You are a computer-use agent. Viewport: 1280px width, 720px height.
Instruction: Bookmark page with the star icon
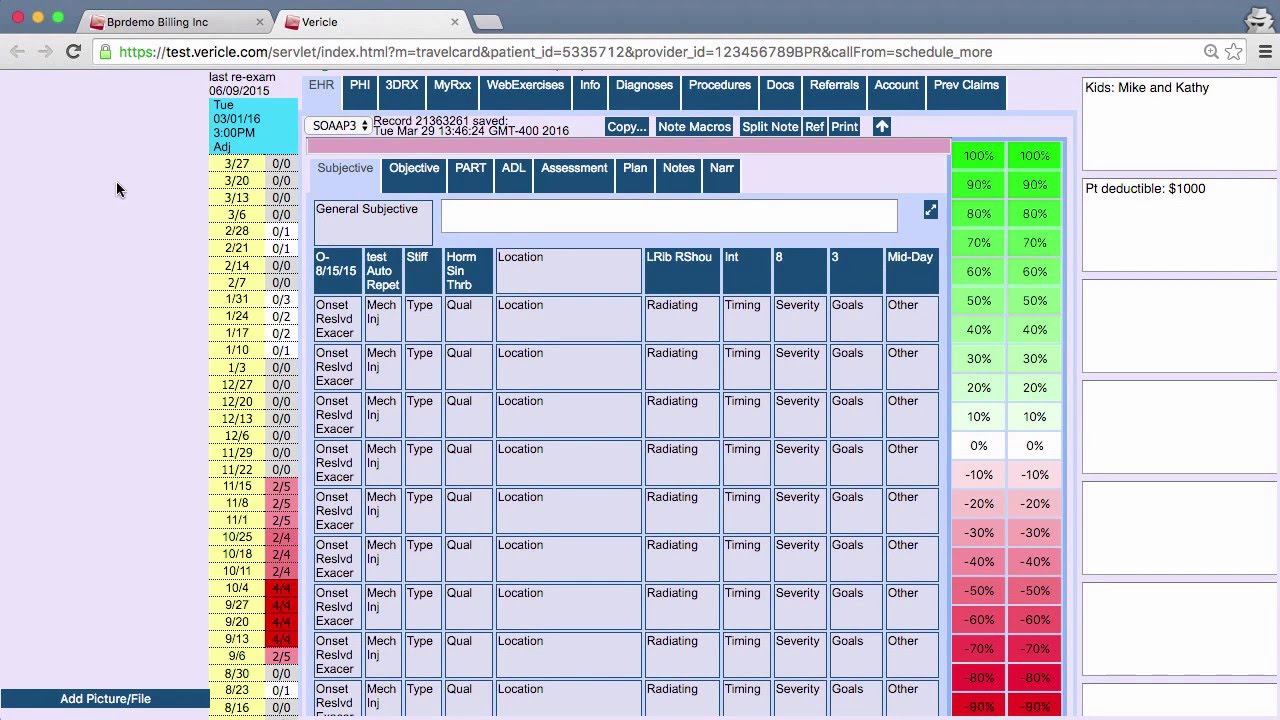click(x=1234, y=52)
